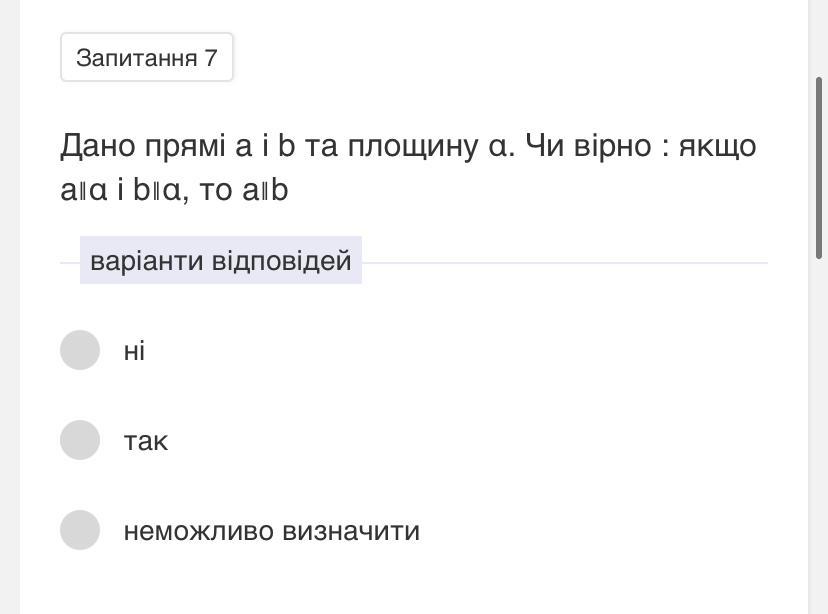The width and height of the screenshot is (828, 614).
Task: Click the vertical scrollbar thumb
Action: pyautogui.click(x=819, y=165)
